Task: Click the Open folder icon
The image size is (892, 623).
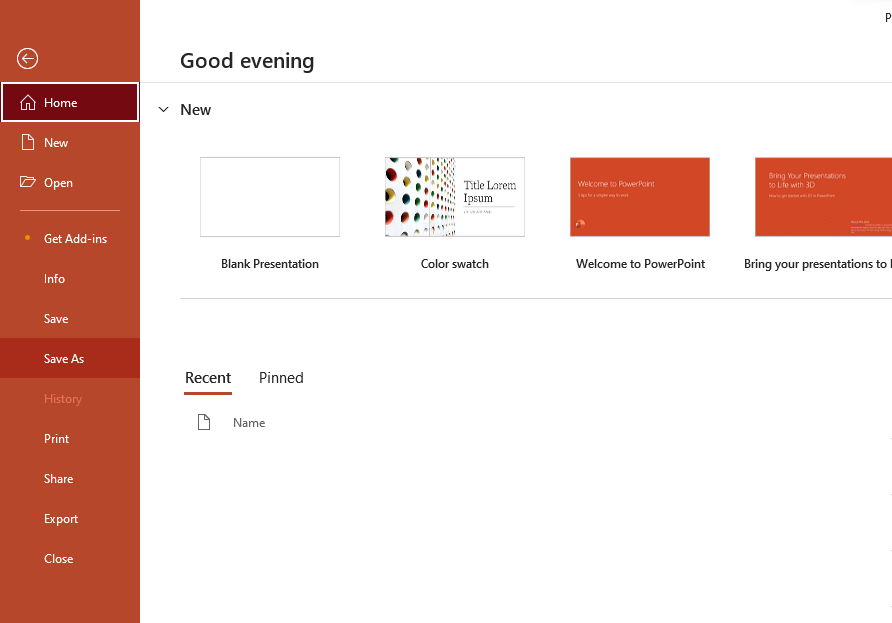Action: pyautogui.click(x=28, y=183)
